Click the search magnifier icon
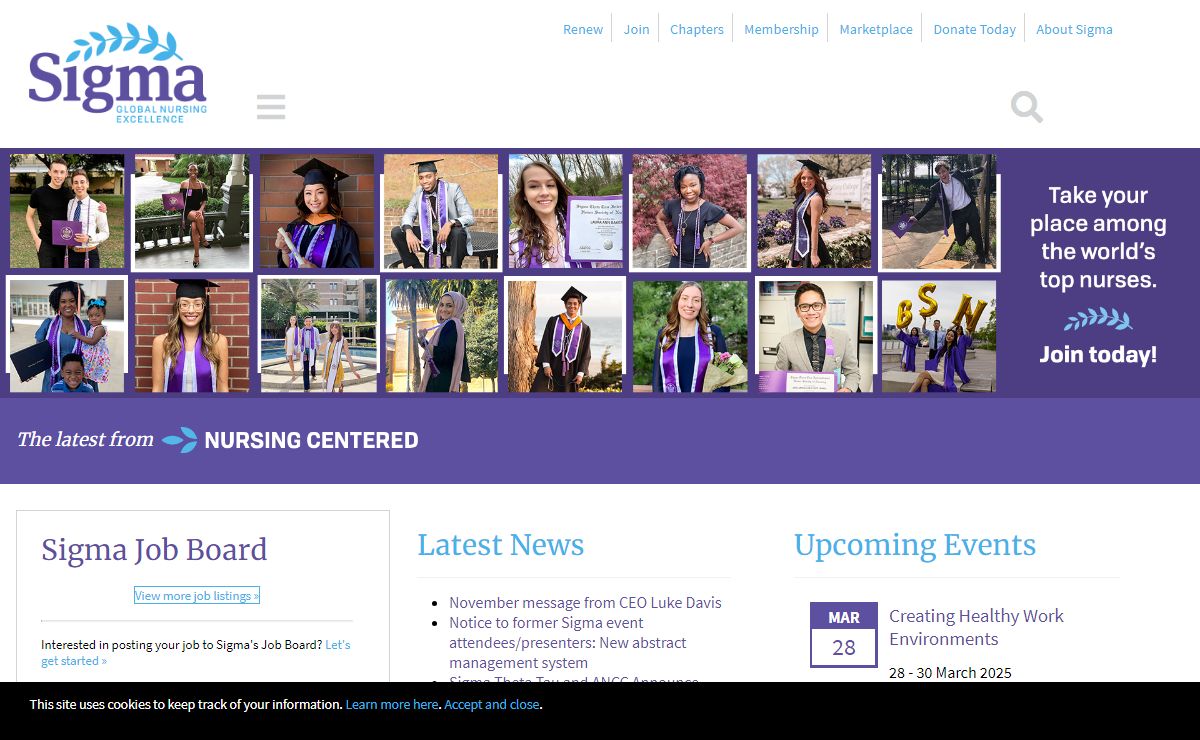Image resolution: width=1200 pixels, height=740 pixels. [1027, 106]
